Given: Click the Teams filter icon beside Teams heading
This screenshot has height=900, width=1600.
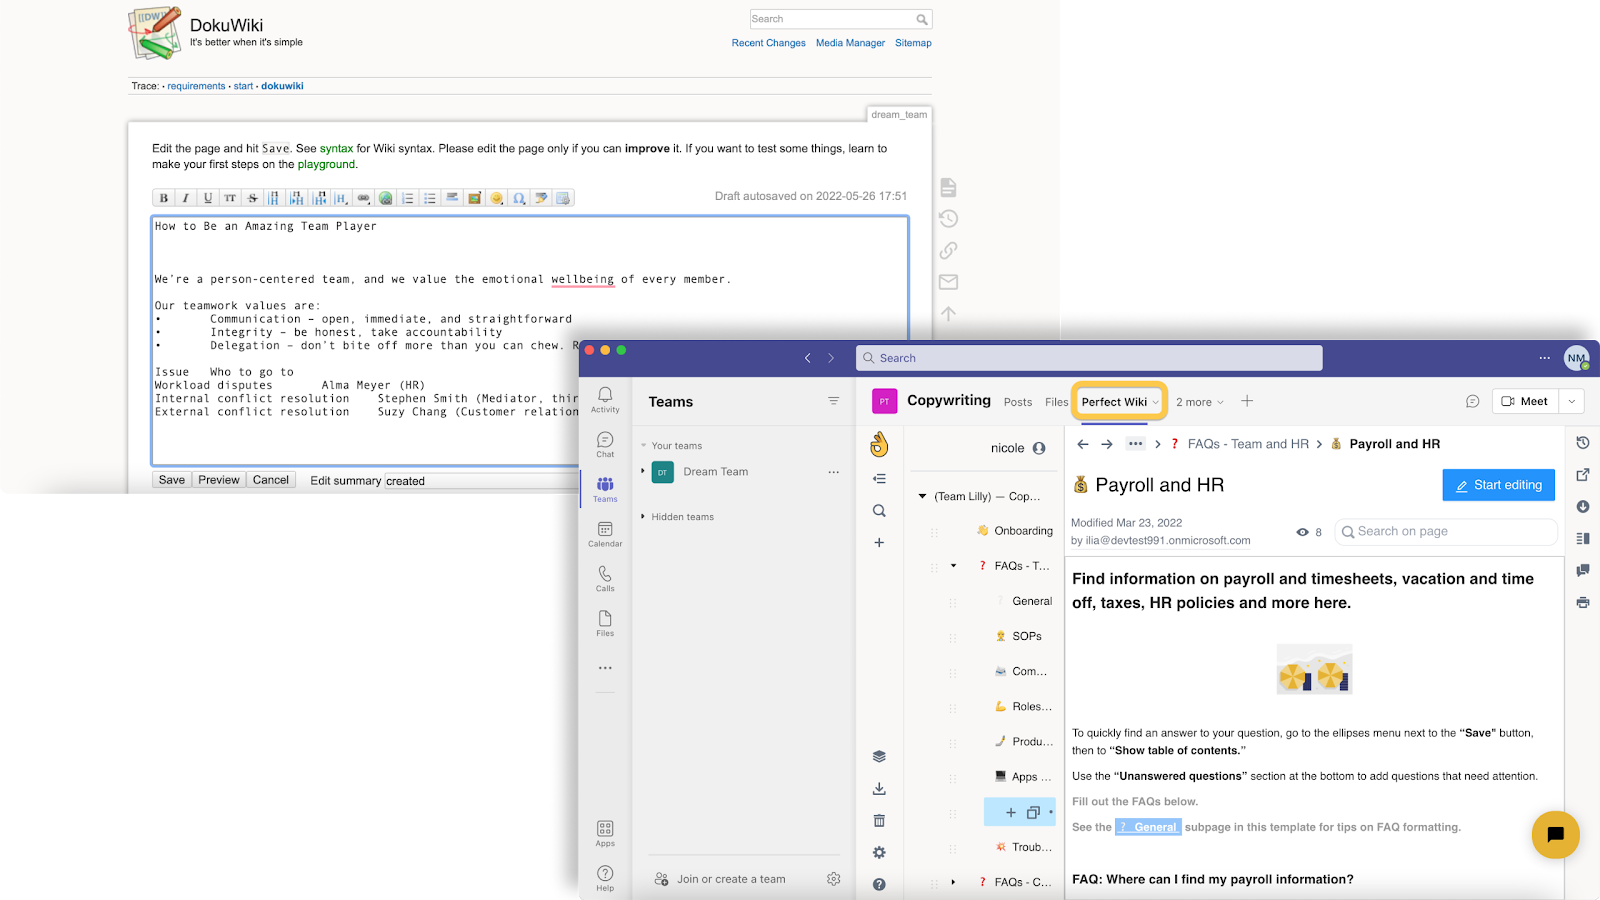Looking at the screenshot, I should pyautogui.click(x=833, y=401).
